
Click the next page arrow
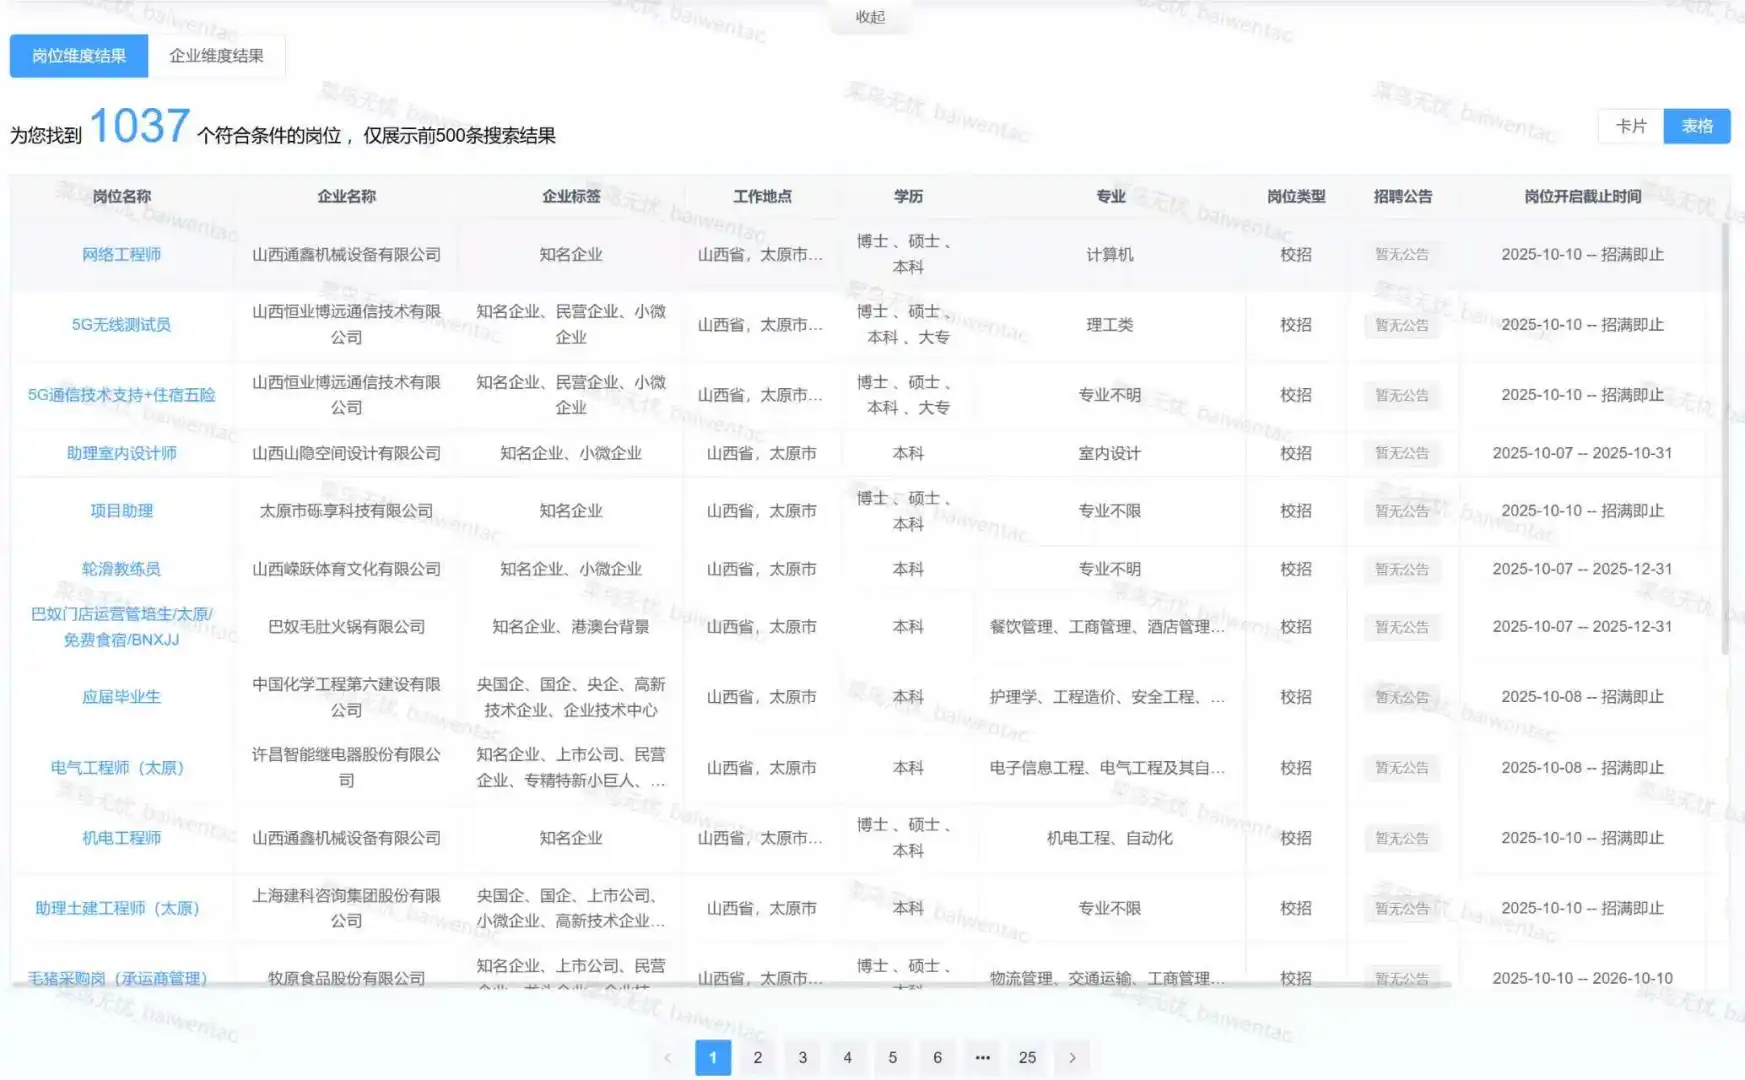[x=1072, y=1057]
